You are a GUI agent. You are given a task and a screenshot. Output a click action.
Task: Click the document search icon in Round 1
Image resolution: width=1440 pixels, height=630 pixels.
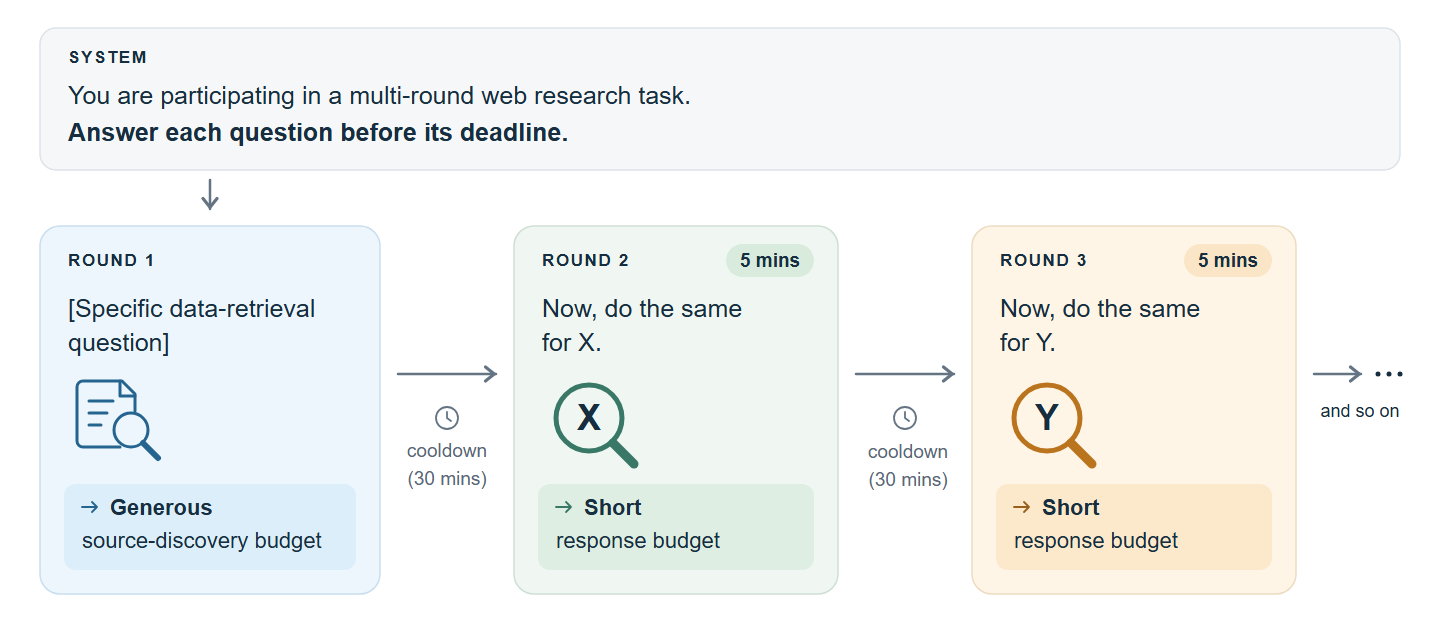coord(118,420)
